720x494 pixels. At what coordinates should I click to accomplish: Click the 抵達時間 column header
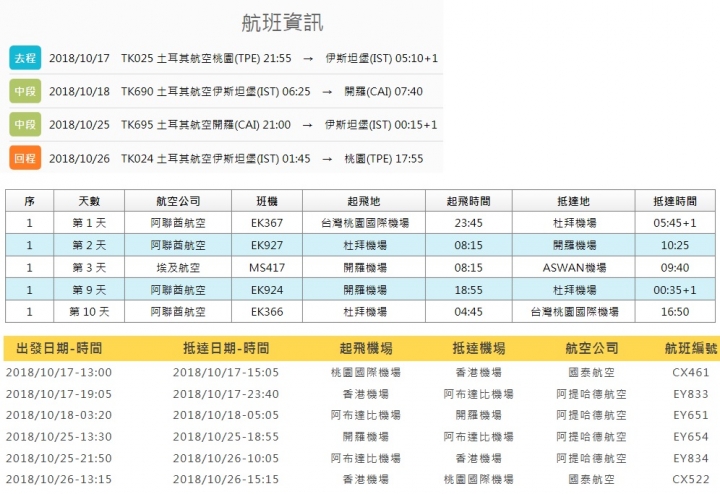pos(675,201)
